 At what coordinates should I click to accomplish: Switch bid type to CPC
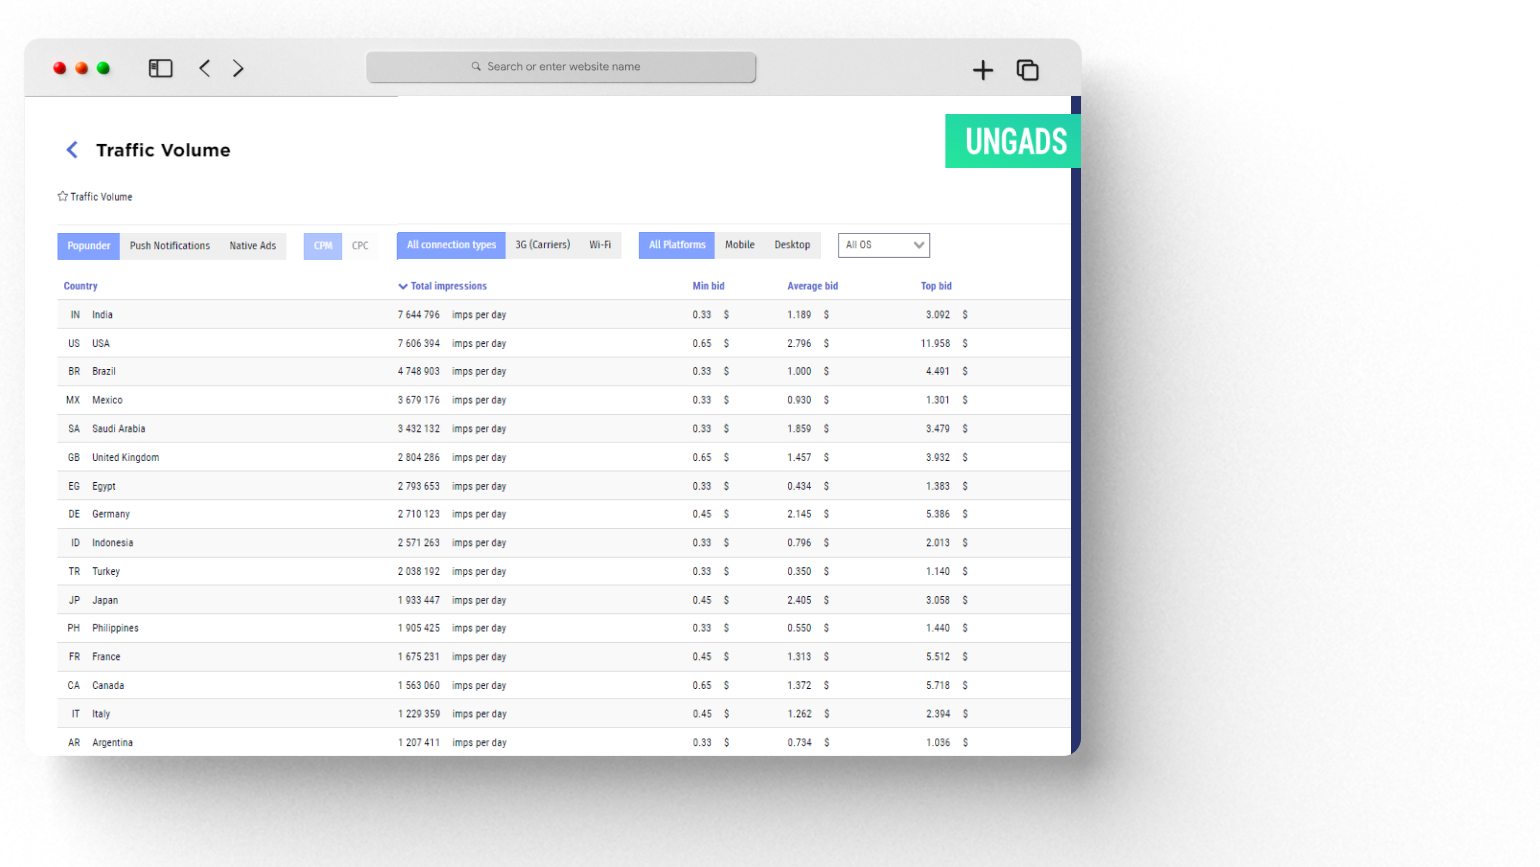point(360,246)
